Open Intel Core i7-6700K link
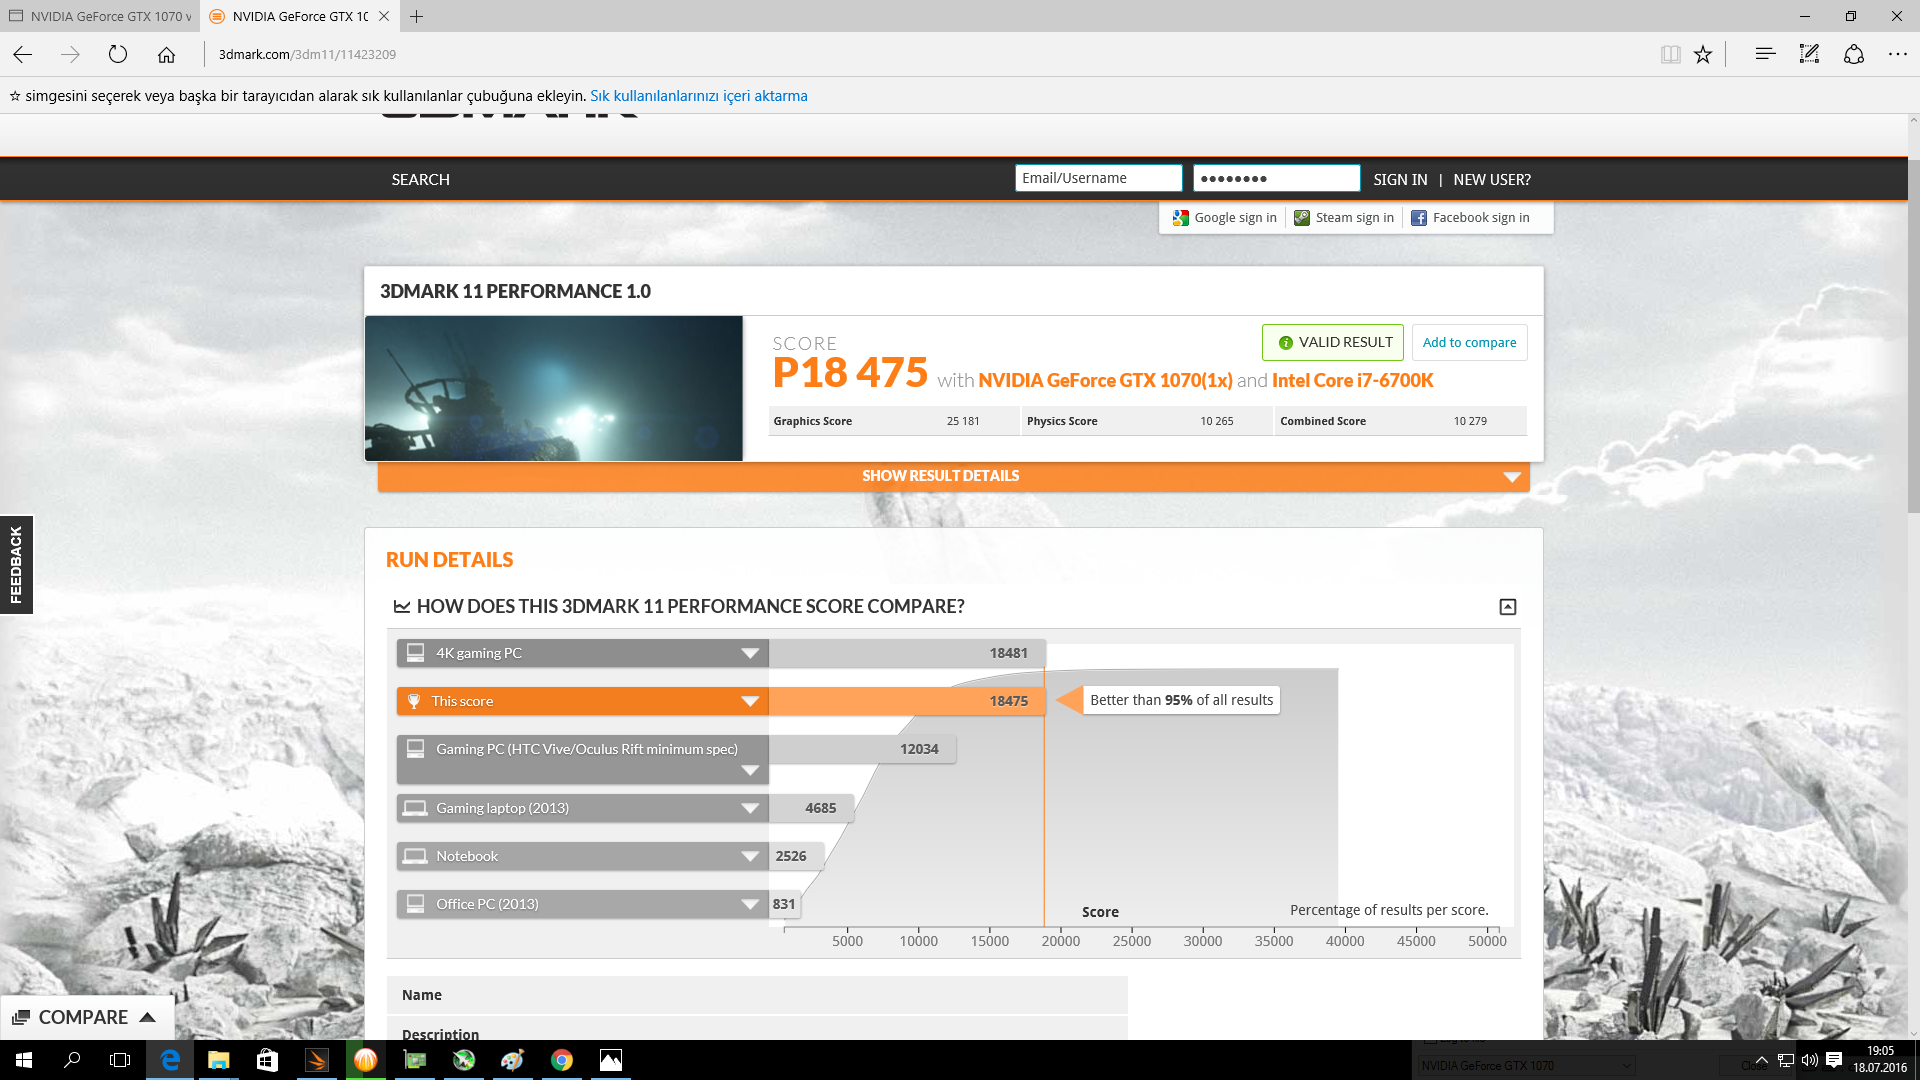Screen dimensions: 1920x1080 [1352, 381]
